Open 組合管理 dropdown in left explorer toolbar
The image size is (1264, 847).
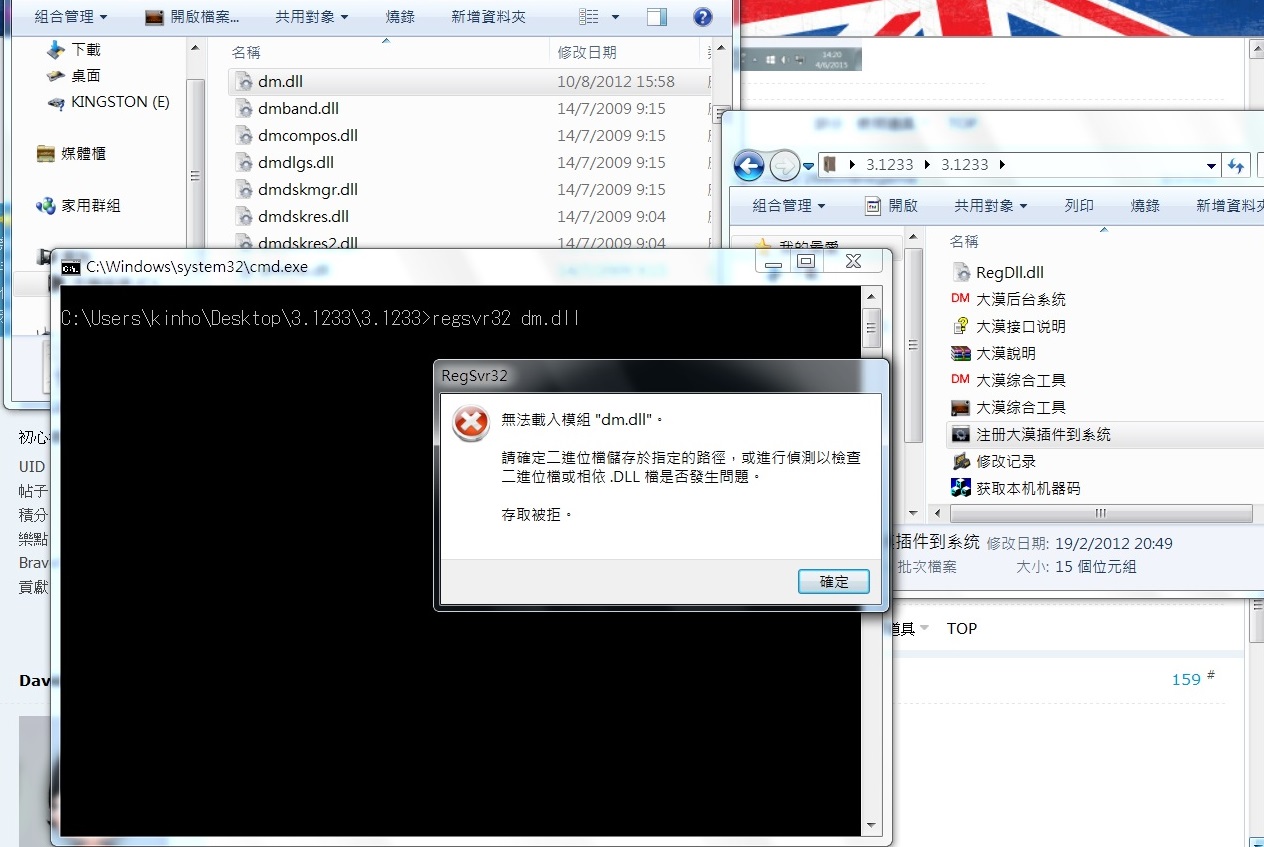71,17
